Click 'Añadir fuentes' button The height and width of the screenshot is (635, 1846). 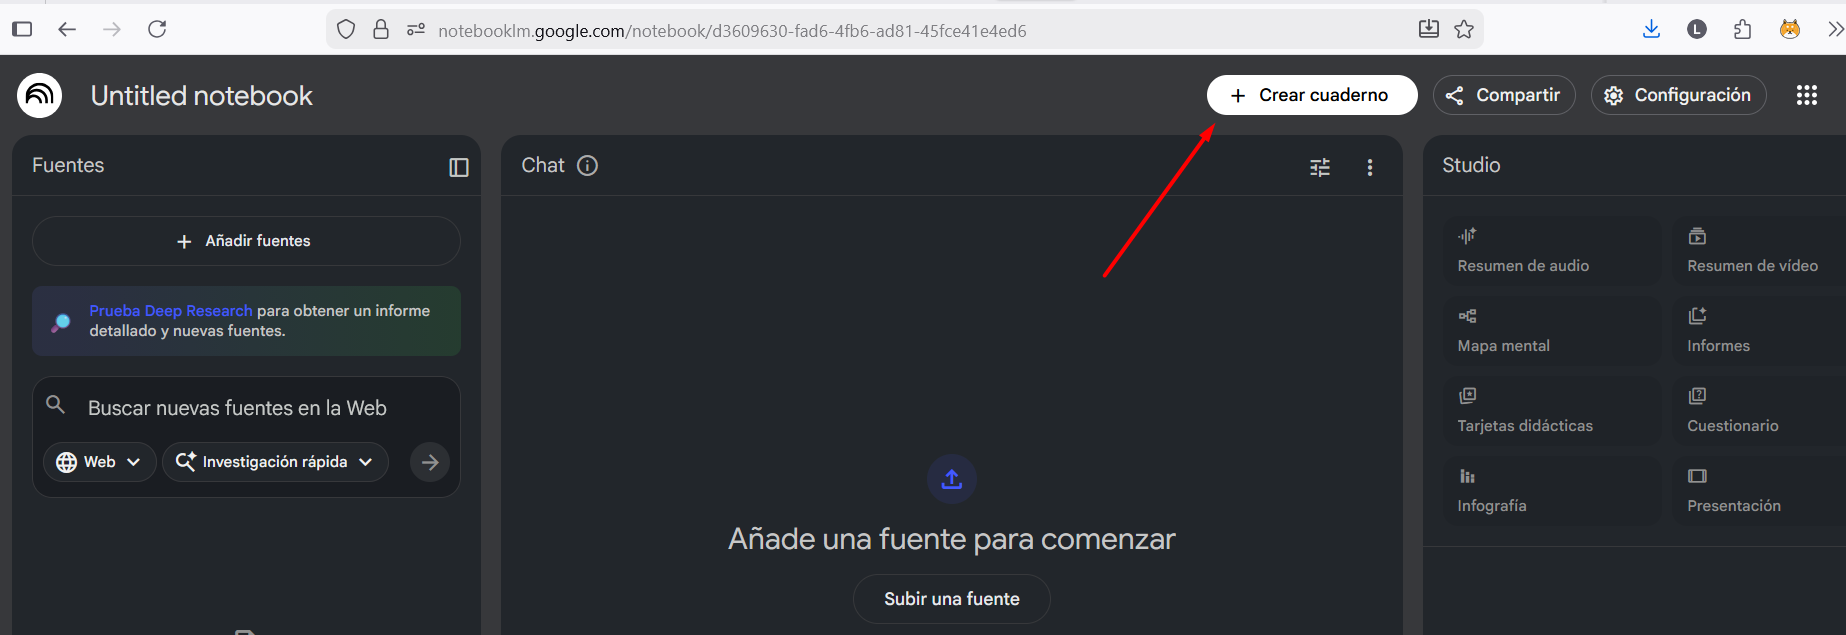[x=246, y=241]
